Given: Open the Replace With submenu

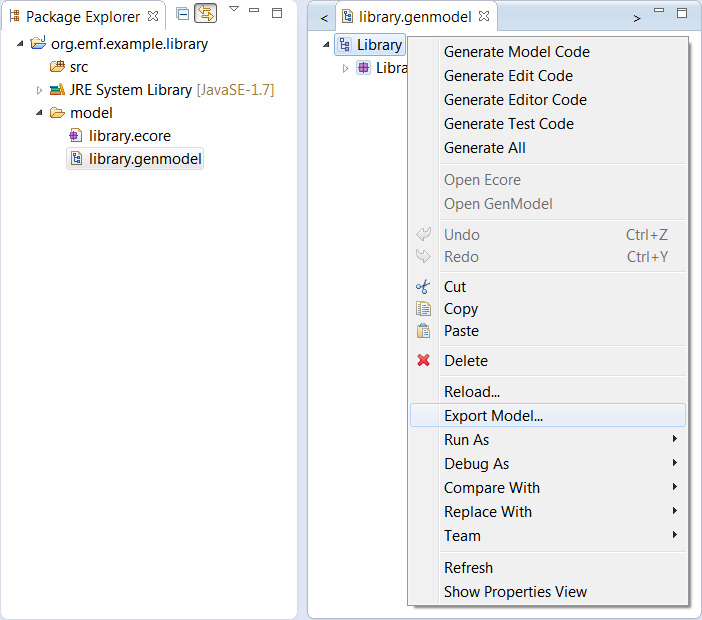Looking at the screenshot, I should click(548, 512).
